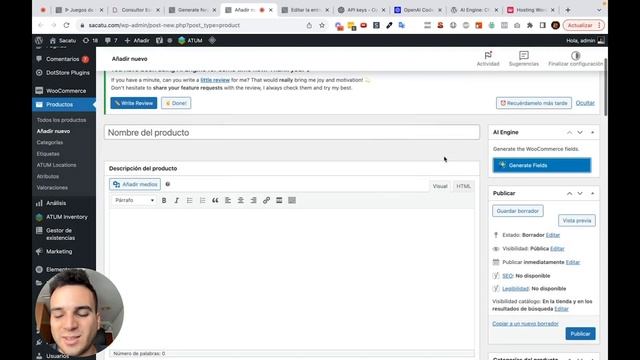Open Finalizar configuración
Screen dimensions: 640x360
(576, 59)
